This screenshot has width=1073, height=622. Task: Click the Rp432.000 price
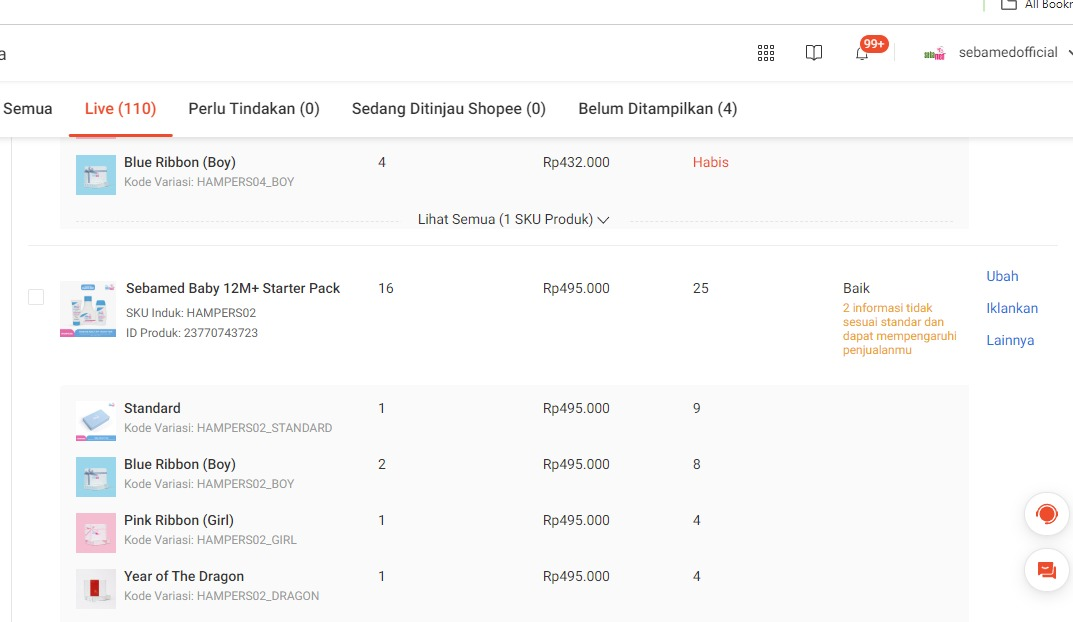coord(576,162)
